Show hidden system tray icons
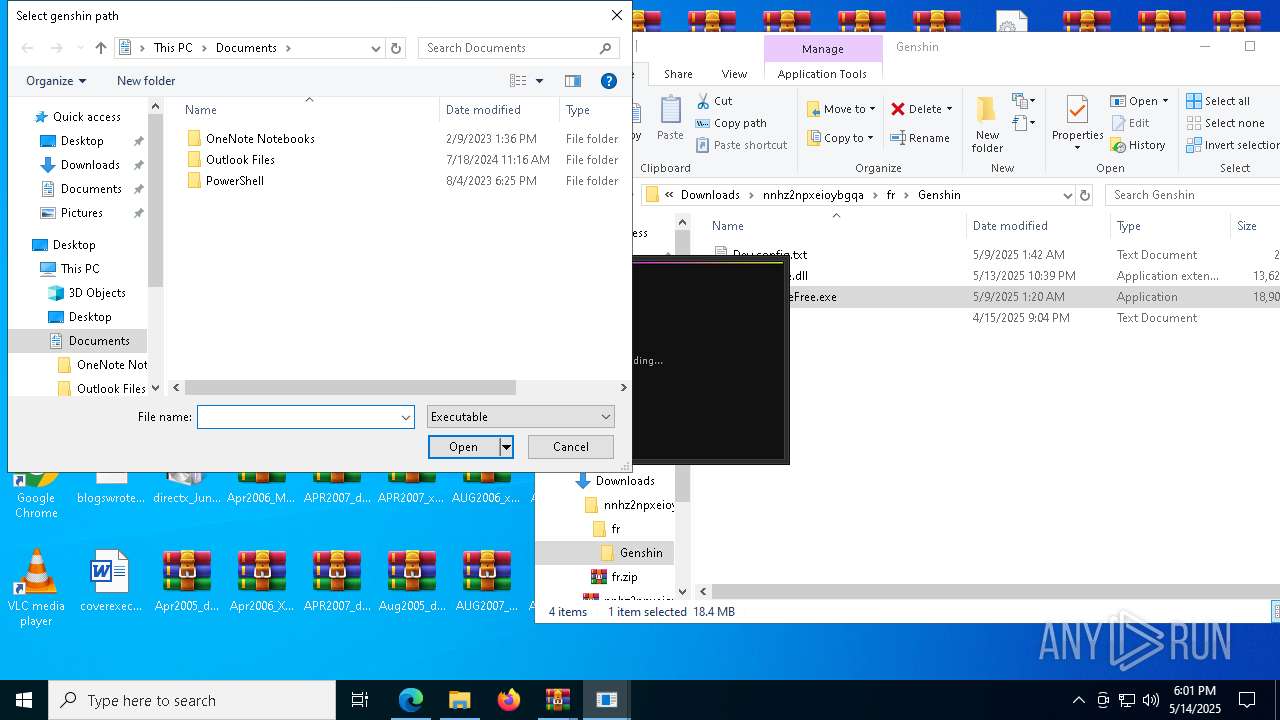 (x=1078, y=700)
